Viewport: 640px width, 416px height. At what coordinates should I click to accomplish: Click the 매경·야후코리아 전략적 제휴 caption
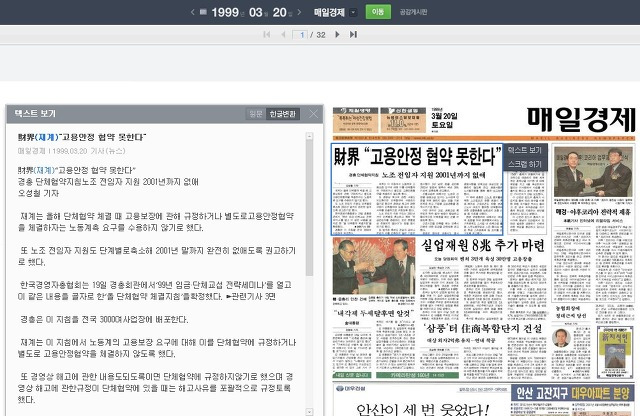point(593,211)
